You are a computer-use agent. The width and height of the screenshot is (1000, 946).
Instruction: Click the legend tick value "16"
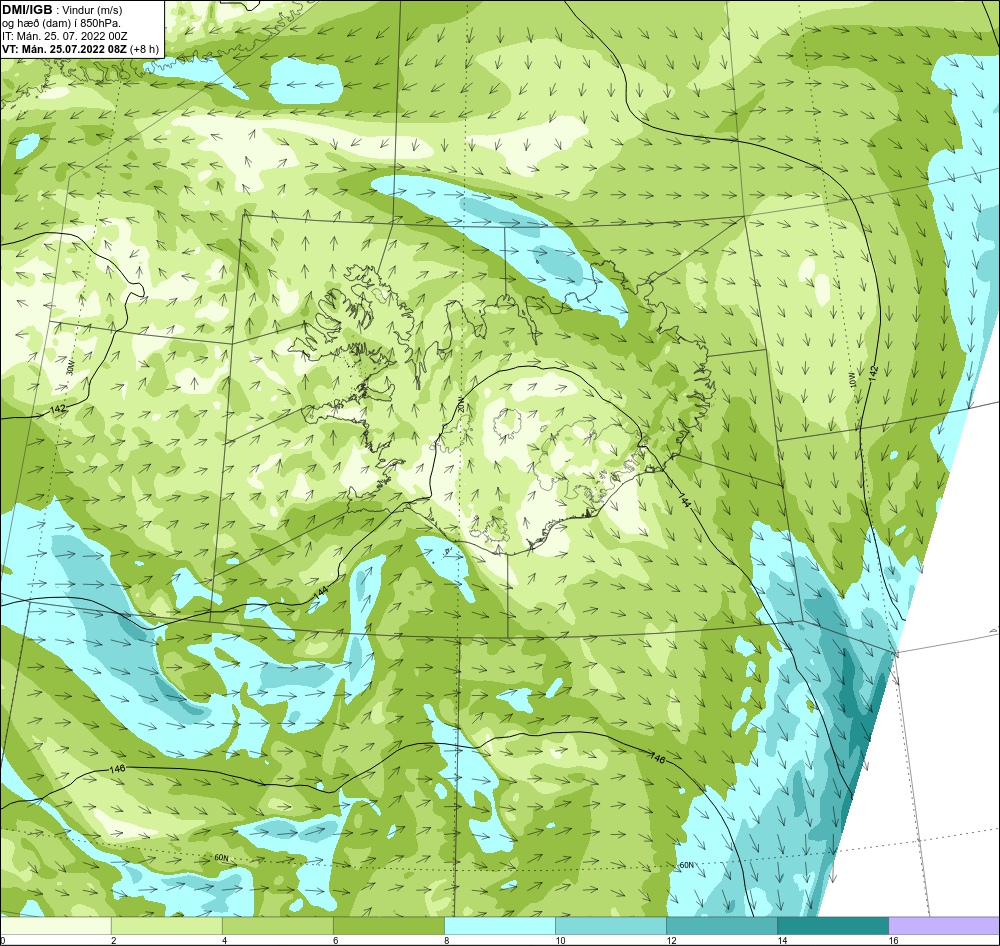click(x=893, y=940)
